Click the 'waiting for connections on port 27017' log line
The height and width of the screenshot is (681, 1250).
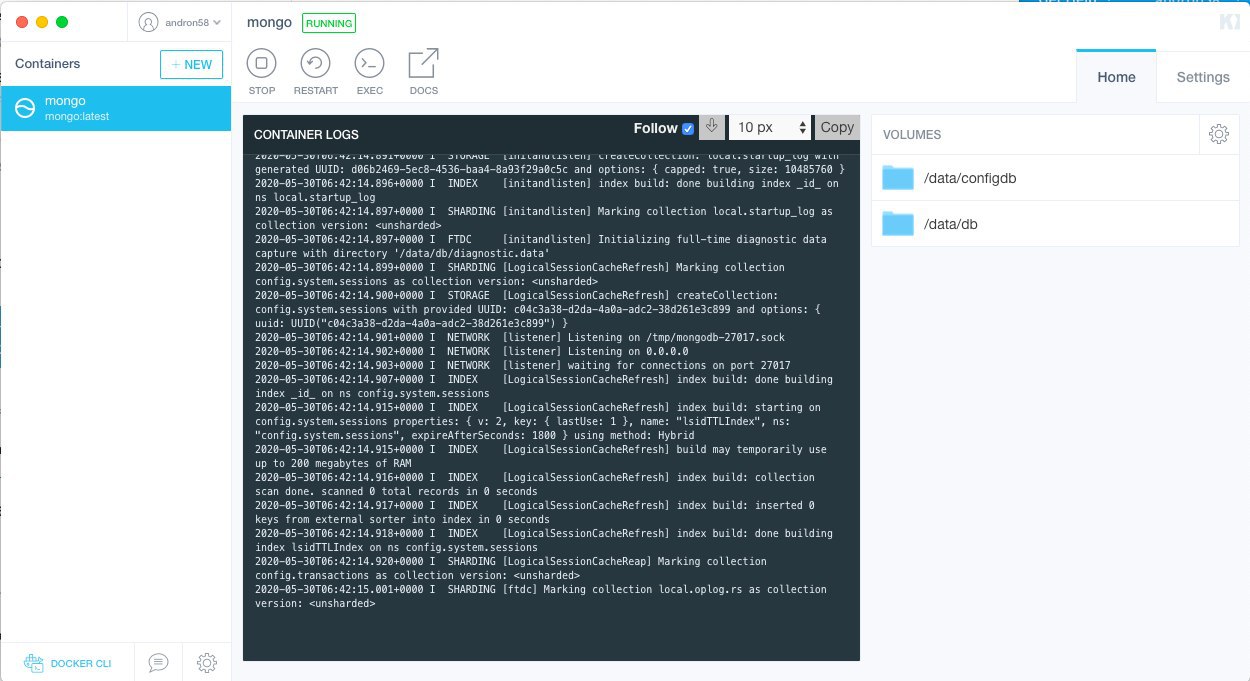pyautogui.click(x=522, y=366)
